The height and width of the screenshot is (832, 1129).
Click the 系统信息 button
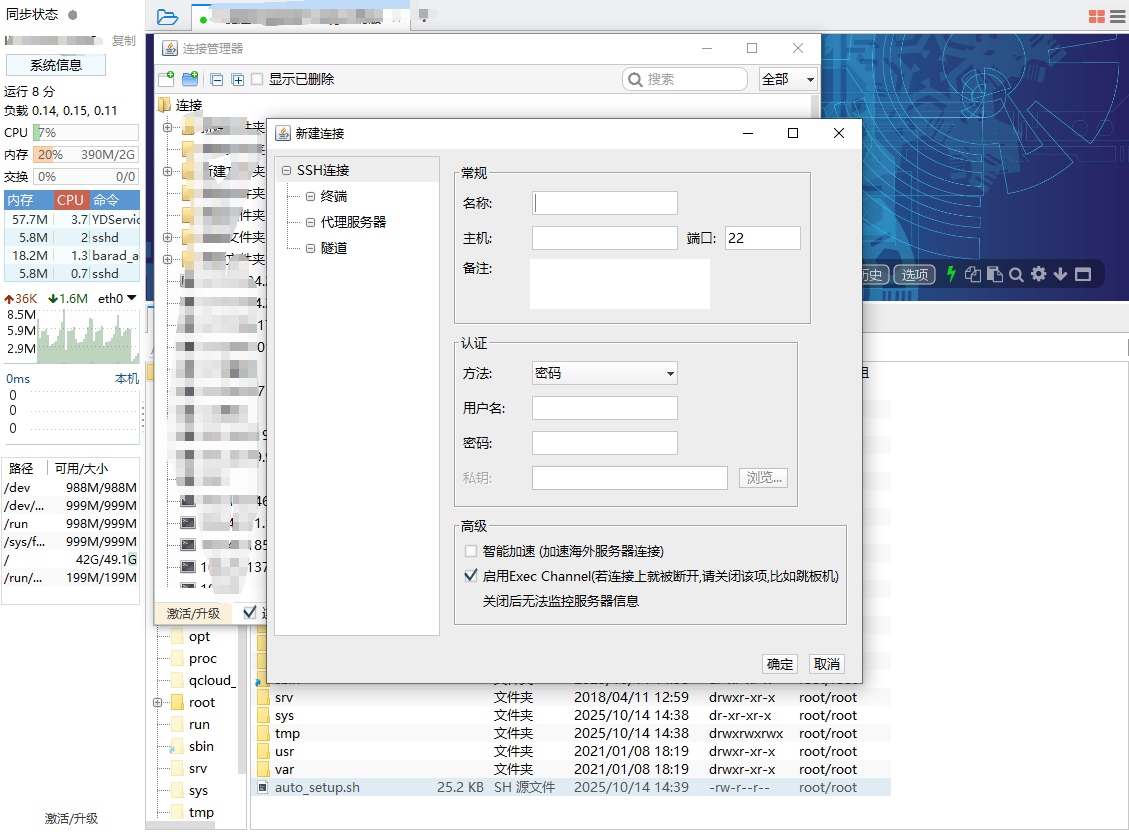point(56,65)
